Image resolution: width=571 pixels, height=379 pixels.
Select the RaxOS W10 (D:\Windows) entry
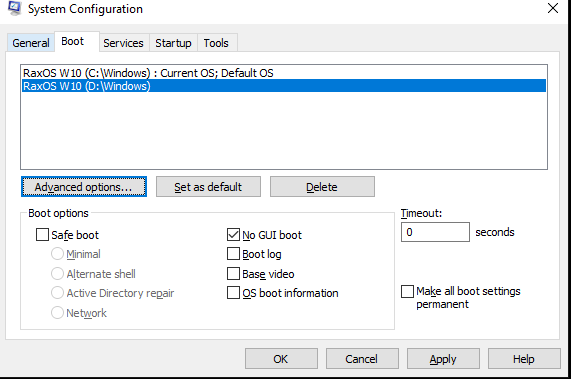coord(284,86)
